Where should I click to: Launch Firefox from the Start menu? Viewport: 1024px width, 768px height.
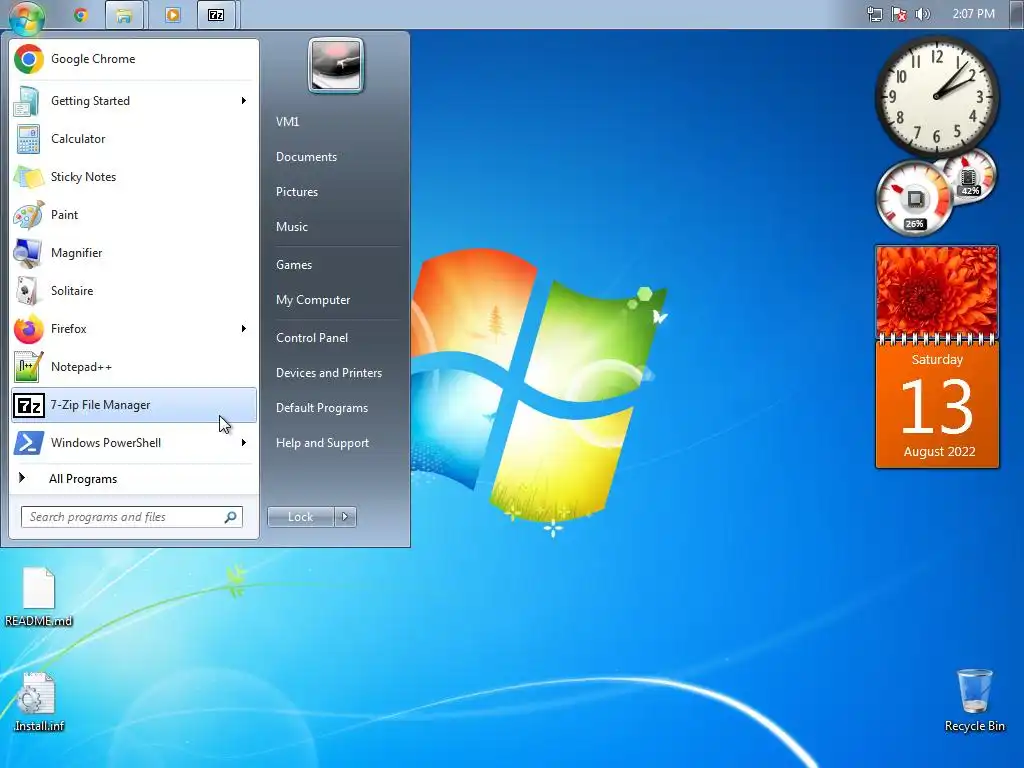(134, 328)
